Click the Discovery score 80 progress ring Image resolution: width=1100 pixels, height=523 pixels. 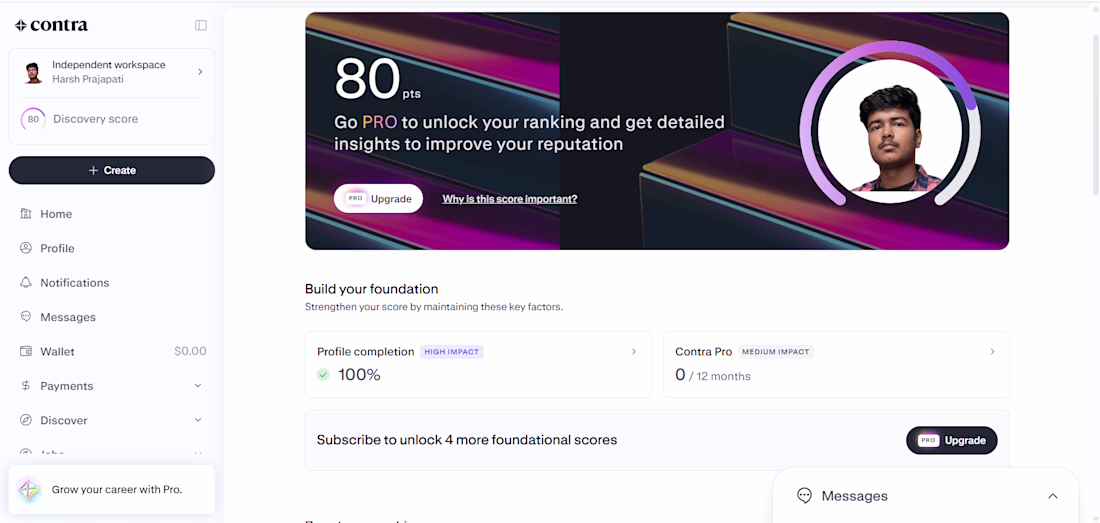pyautogui.click(x=33, y=119)
